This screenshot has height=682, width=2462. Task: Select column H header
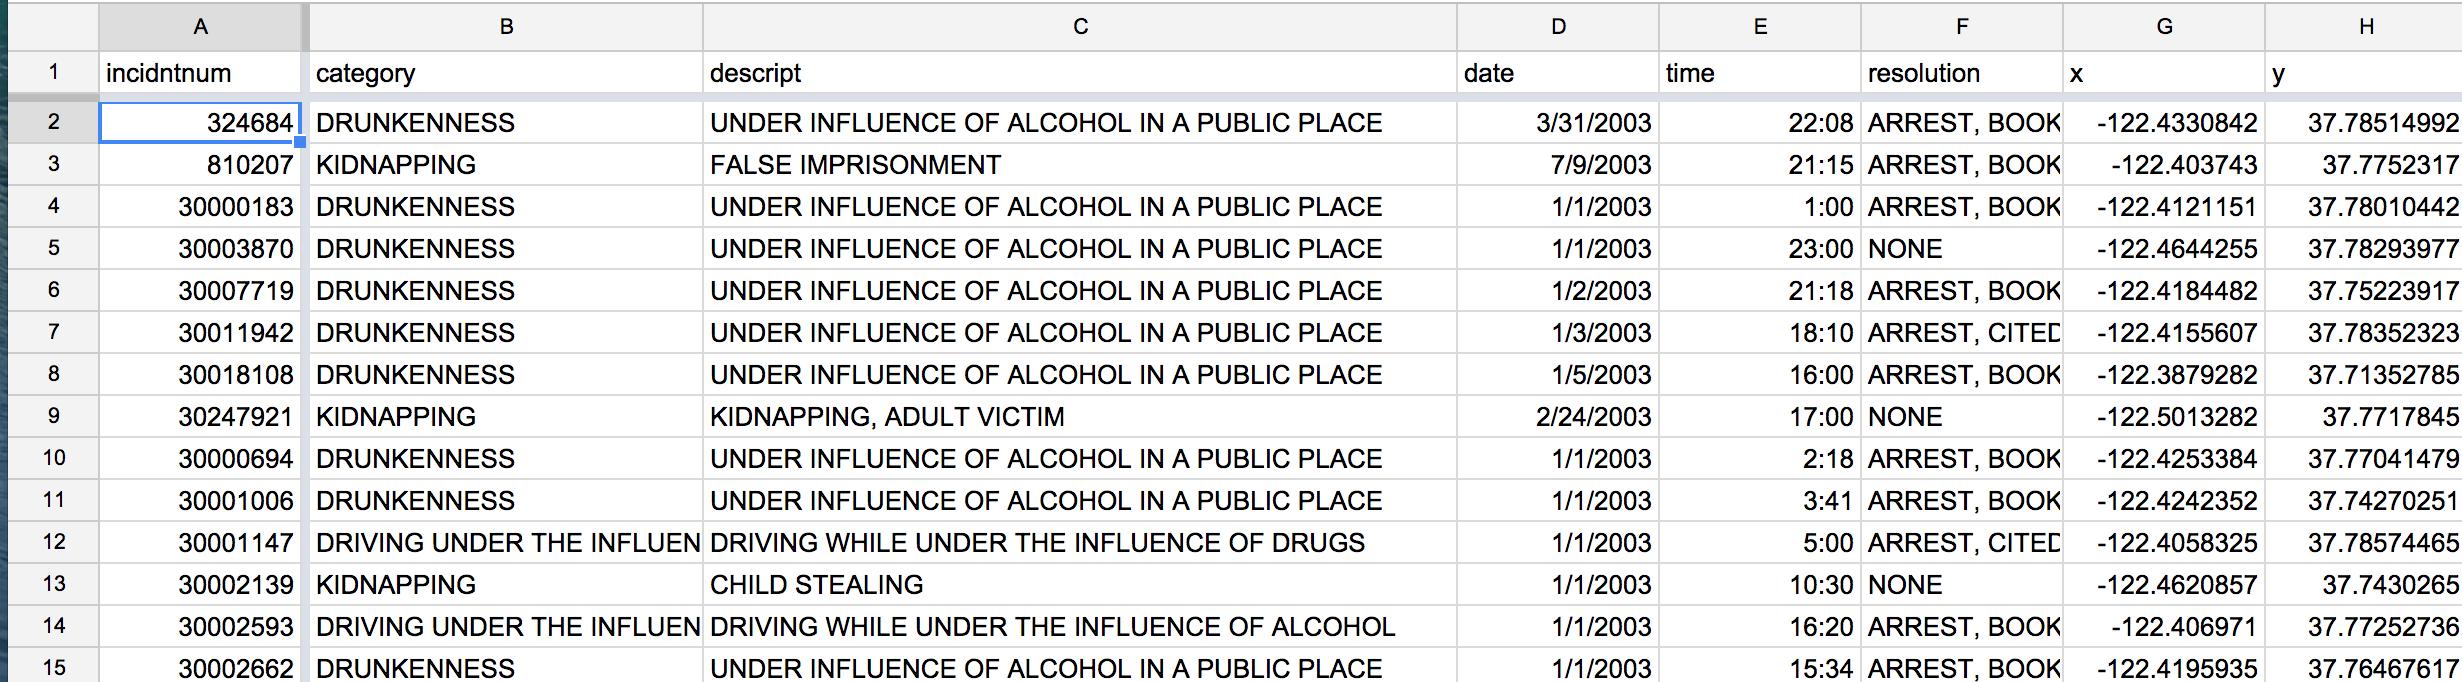click(2364, 27)
